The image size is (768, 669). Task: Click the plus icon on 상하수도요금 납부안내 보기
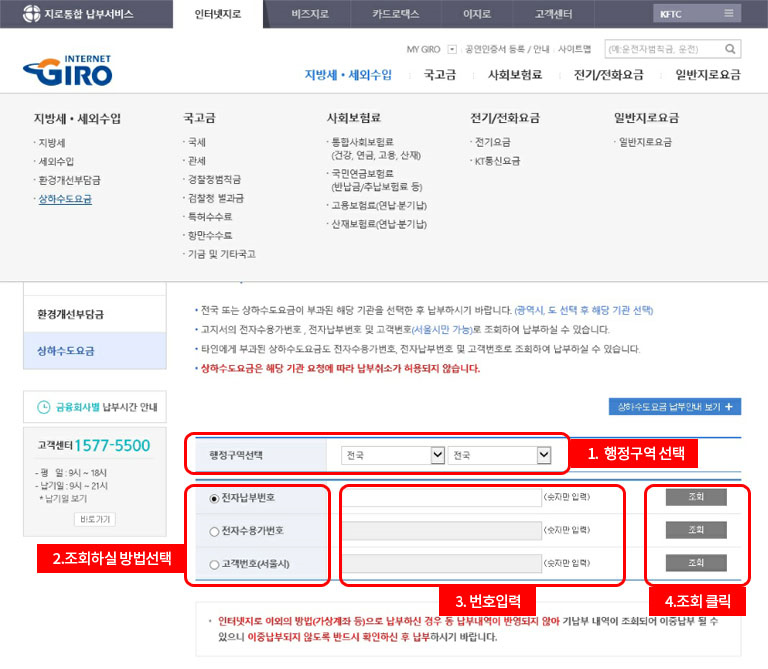coord(729,406)
